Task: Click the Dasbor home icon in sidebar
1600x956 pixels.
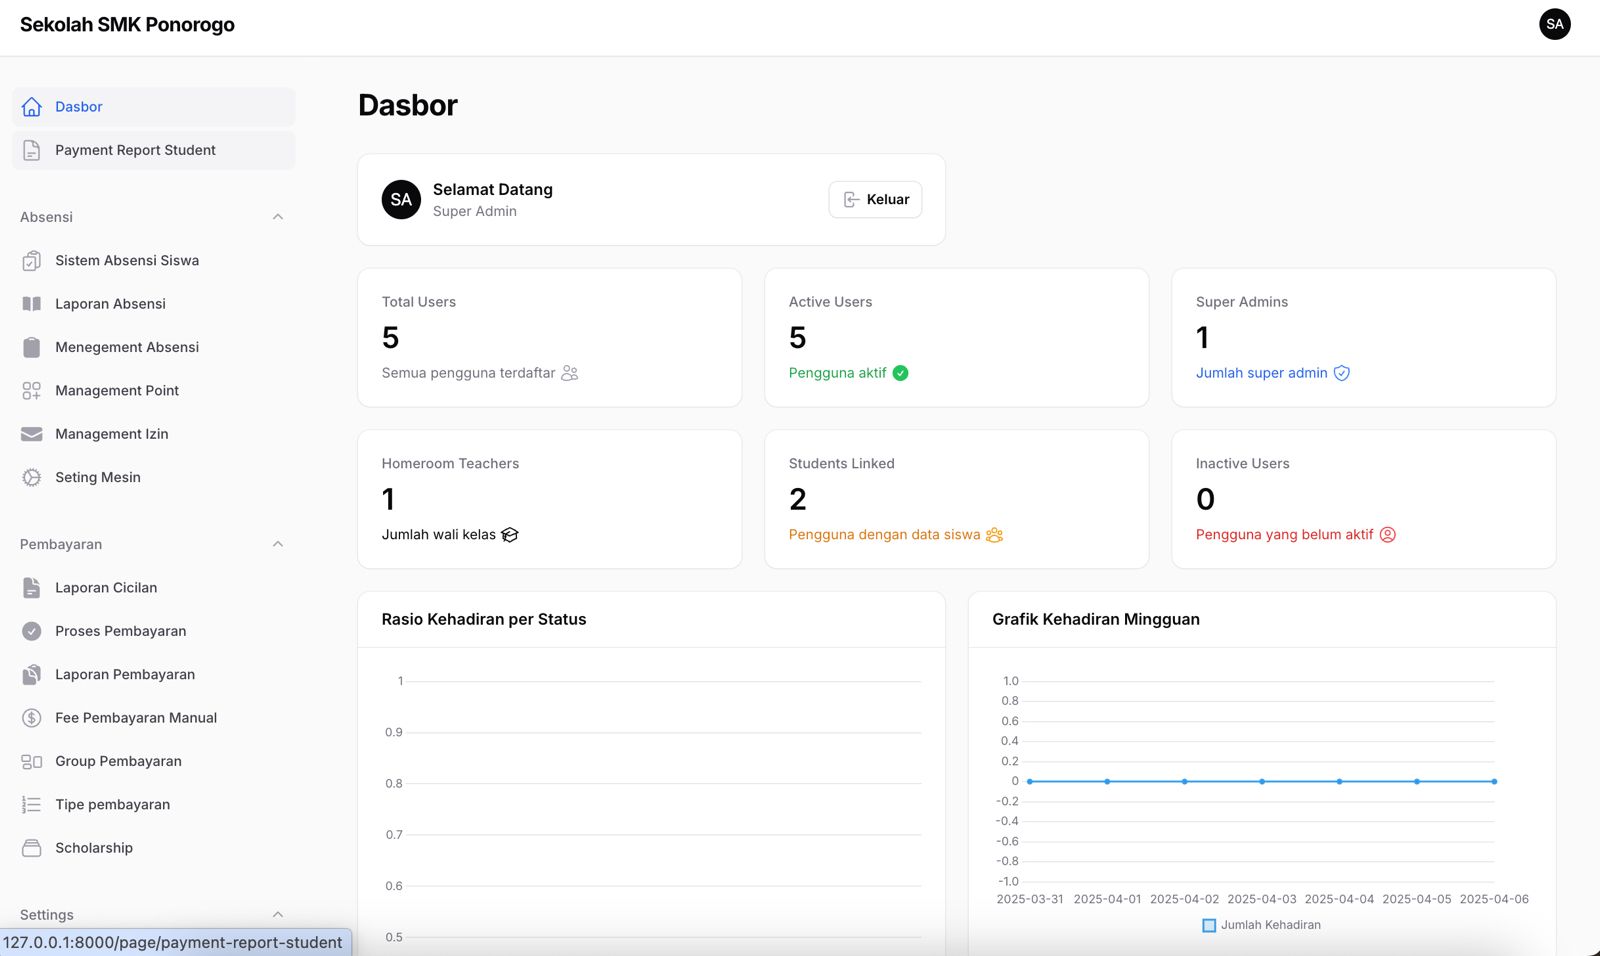Action: tap(32, 107)
